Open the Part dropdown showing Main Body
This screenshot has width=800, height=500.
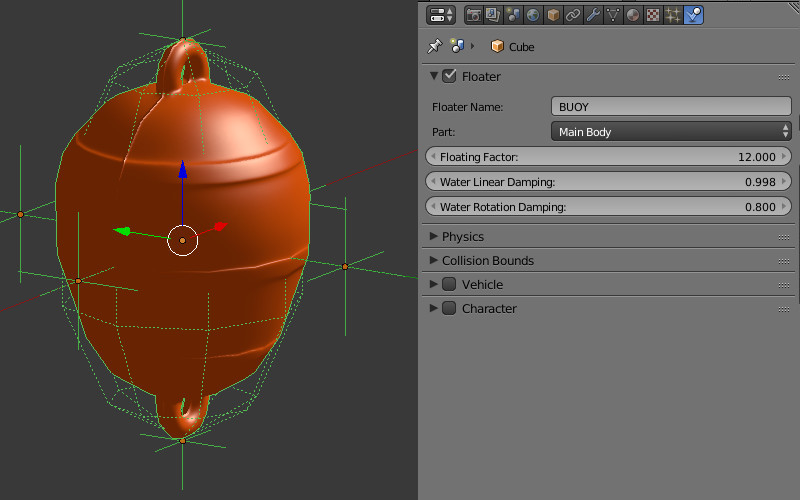coord(671,131)
